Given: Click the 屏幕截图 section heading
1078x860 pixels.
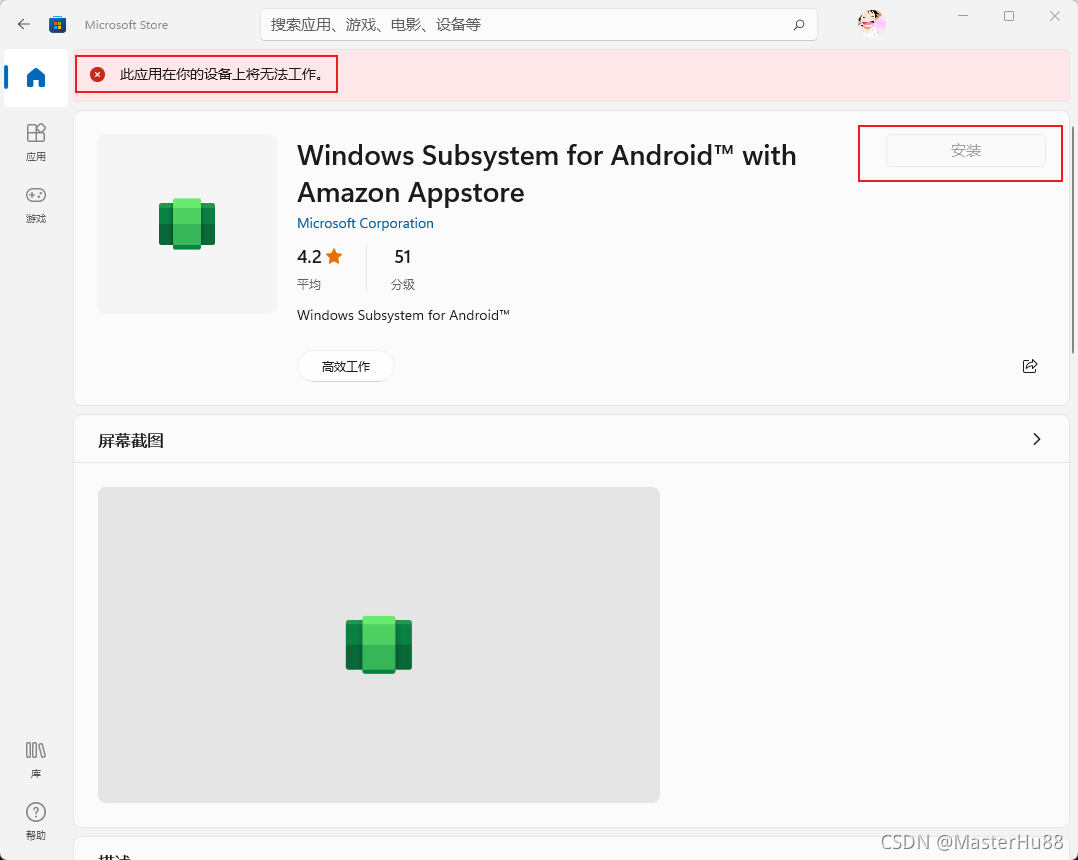Looking at the screenshot, I should coord(131,441).
